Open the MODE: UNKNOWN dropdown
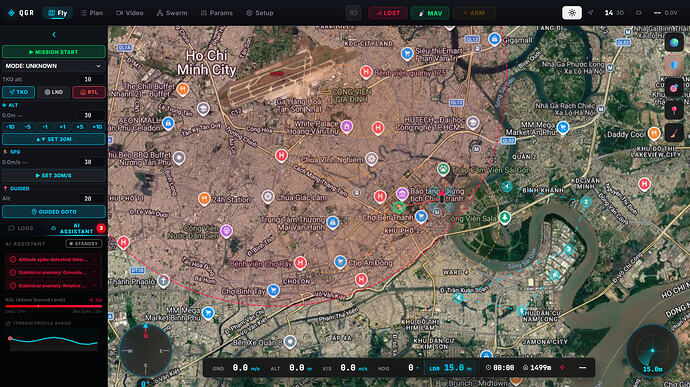 (54, 66)
